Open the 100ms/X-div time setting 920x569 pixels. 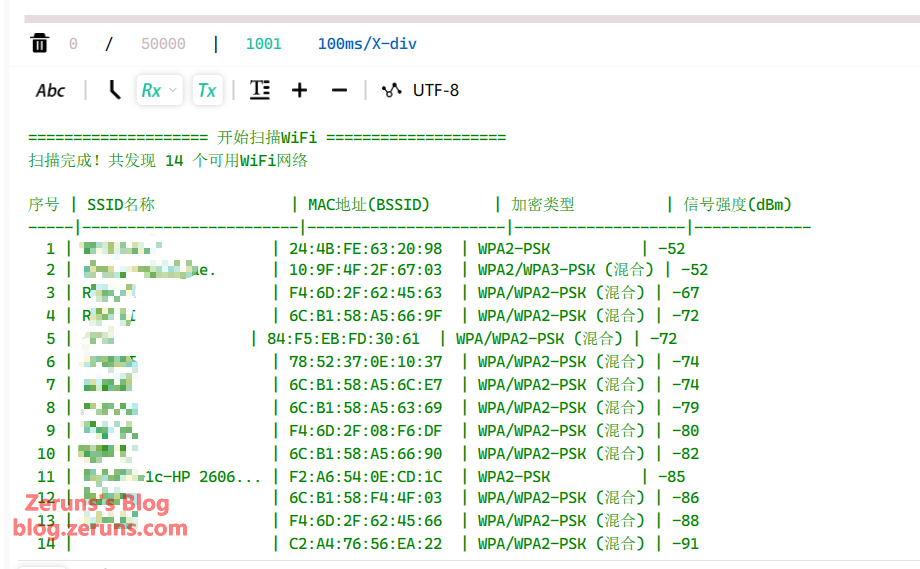click(367, 44)
